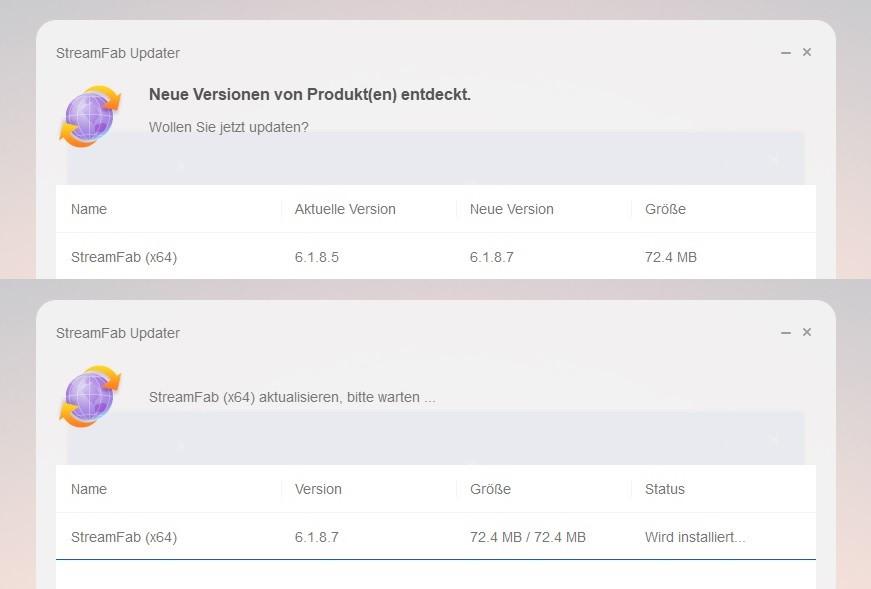871x589 pixels.
Task: Click 'Neue Version' column header
Action: [512, 209]
